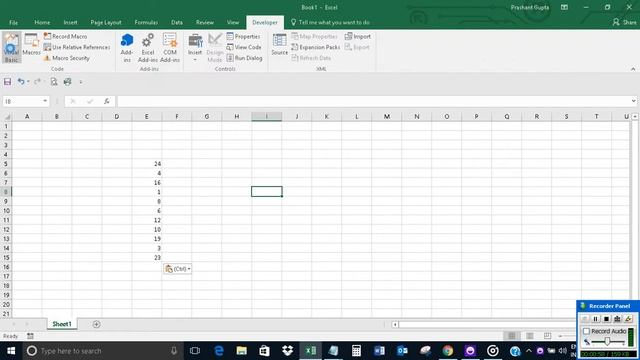Toggle Design Mode
The height and width of the screenshot is (360, 640).
pos(215,48)
